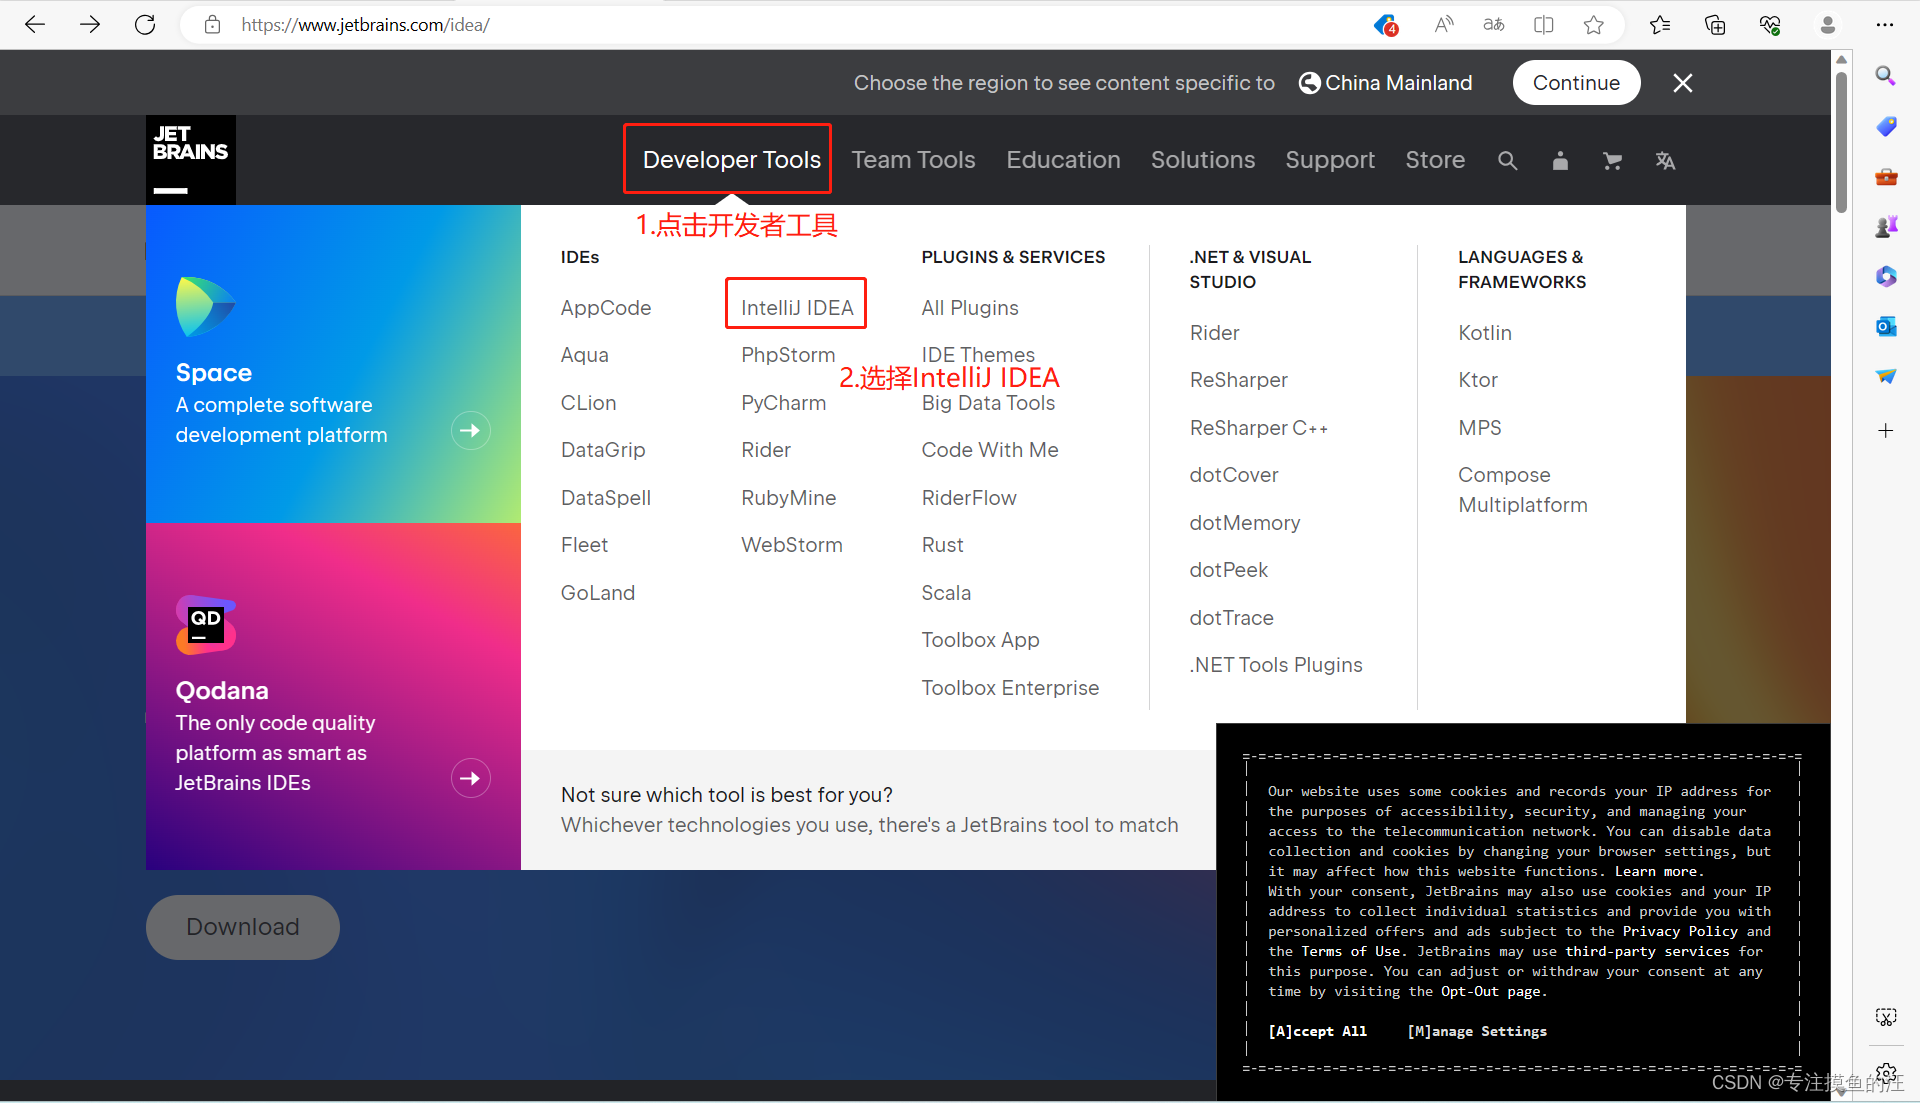Open the WebStorm IDE link
Viewport: 1920px width, 1103px height.
(791, 545)
